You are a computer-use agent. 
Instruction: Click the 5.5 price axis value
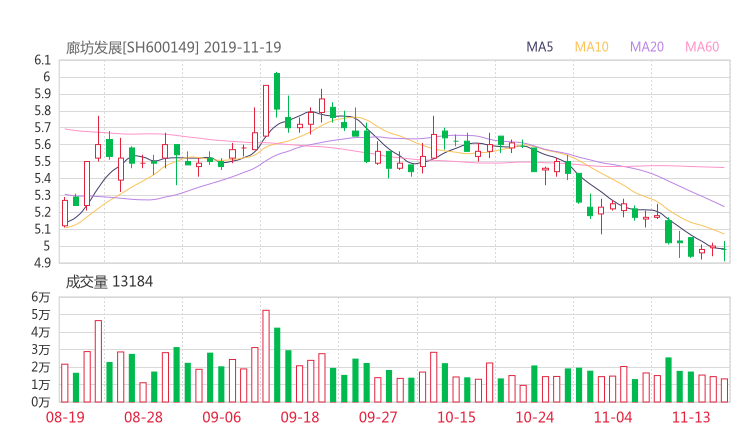42,161
